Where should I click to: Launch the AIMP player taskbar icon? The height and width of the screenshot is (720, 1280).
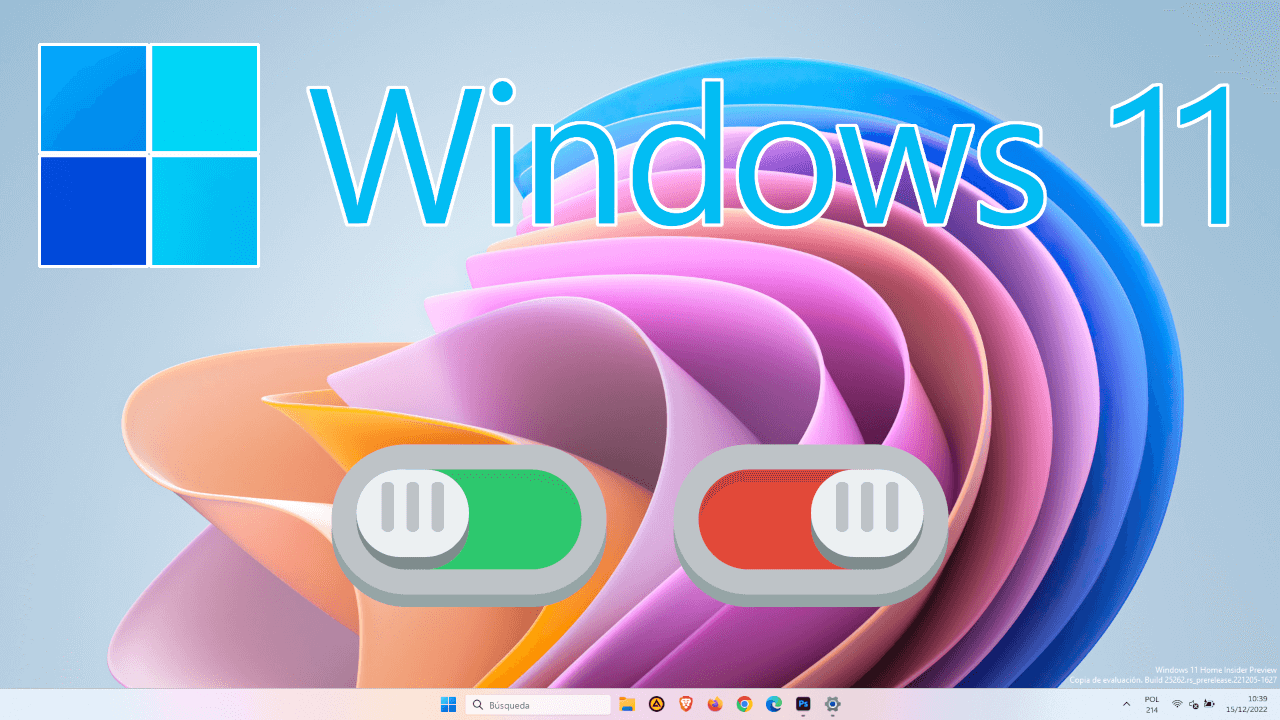tap(657, 704)
